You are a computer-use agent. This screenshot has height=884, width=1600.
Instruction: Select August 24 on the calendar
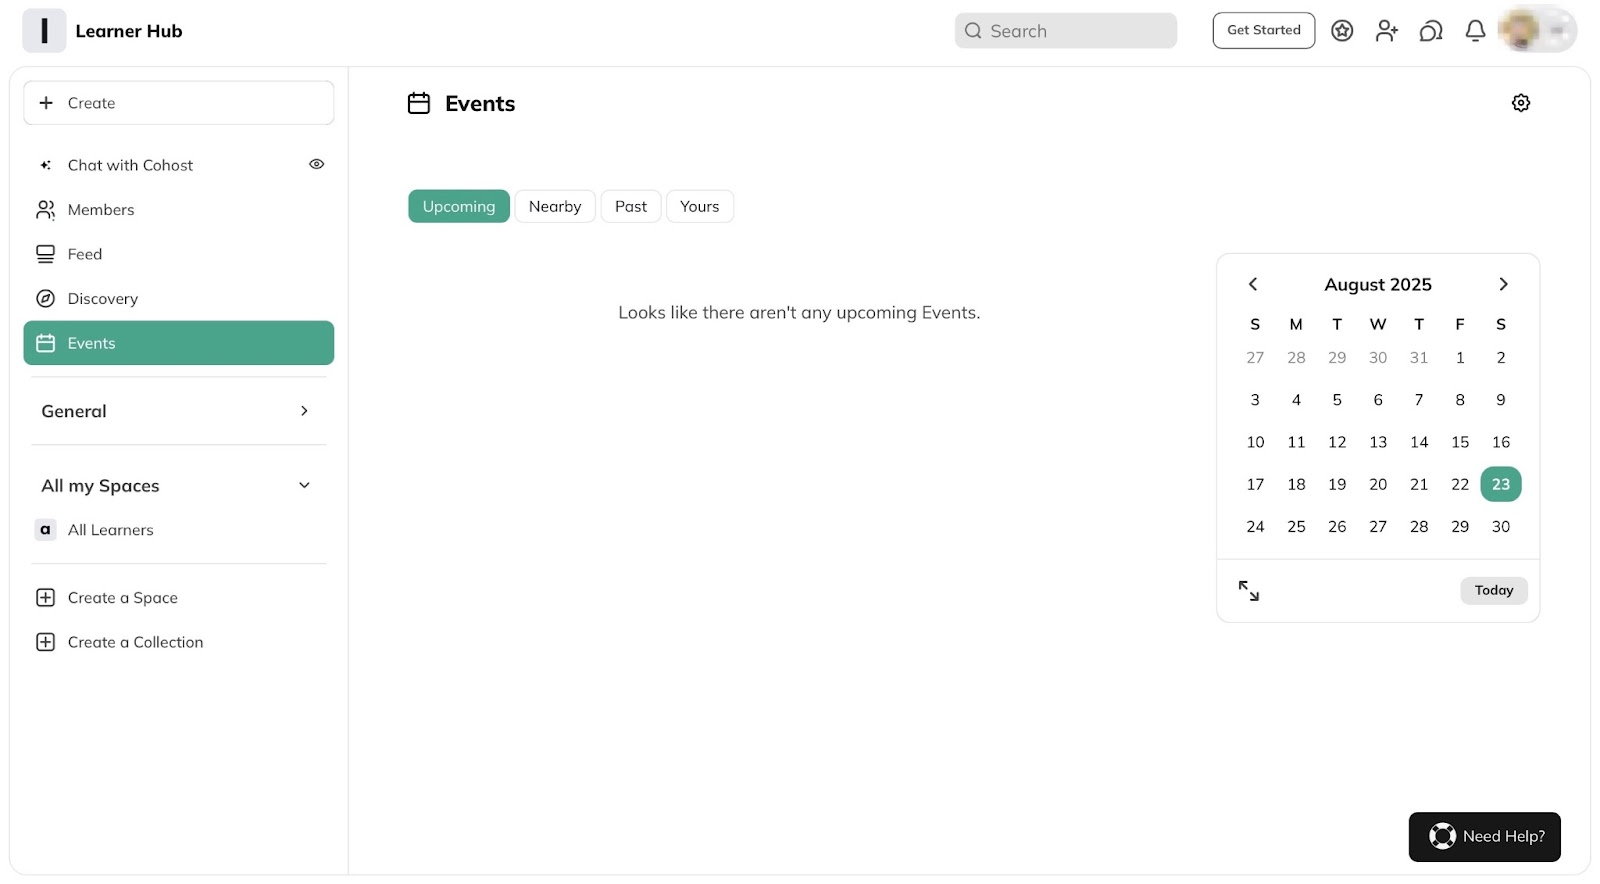click(x=1255, y=527)
